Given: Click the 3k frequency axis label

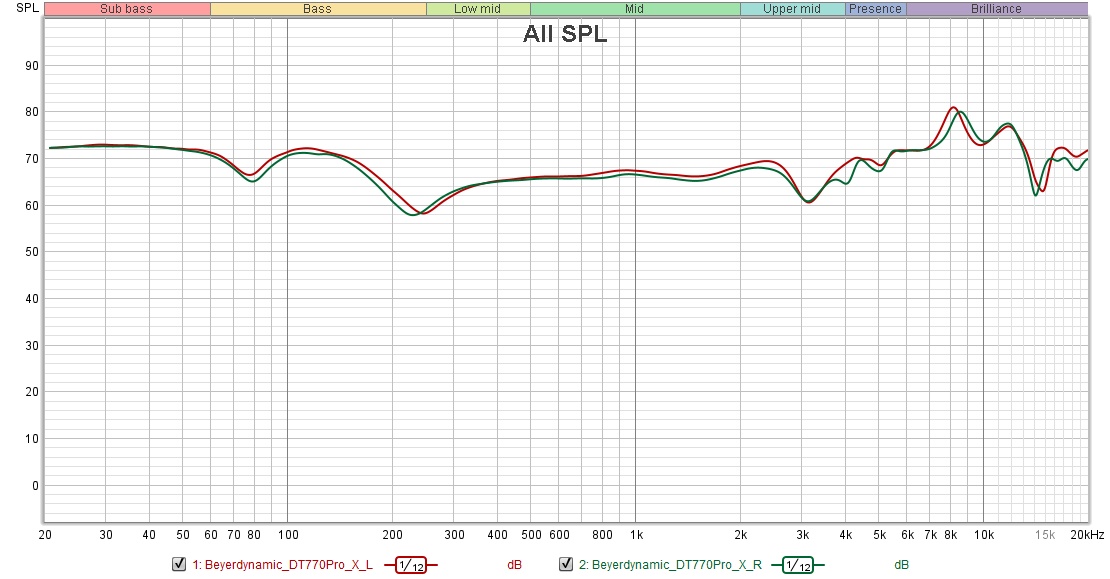Looking at the screenshot, I should pos(802,534).
